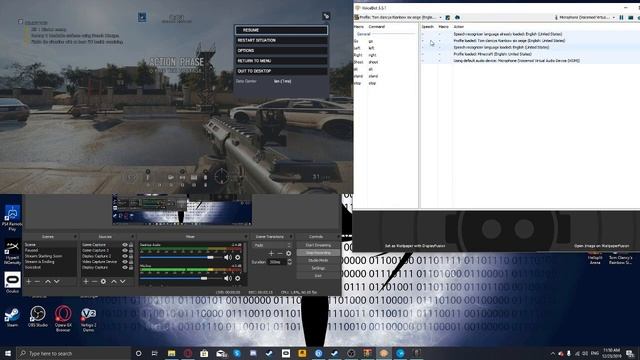Viewport: 640px width, 360px height.
Task: Open Windows Start button
Action: click(8, 353)
